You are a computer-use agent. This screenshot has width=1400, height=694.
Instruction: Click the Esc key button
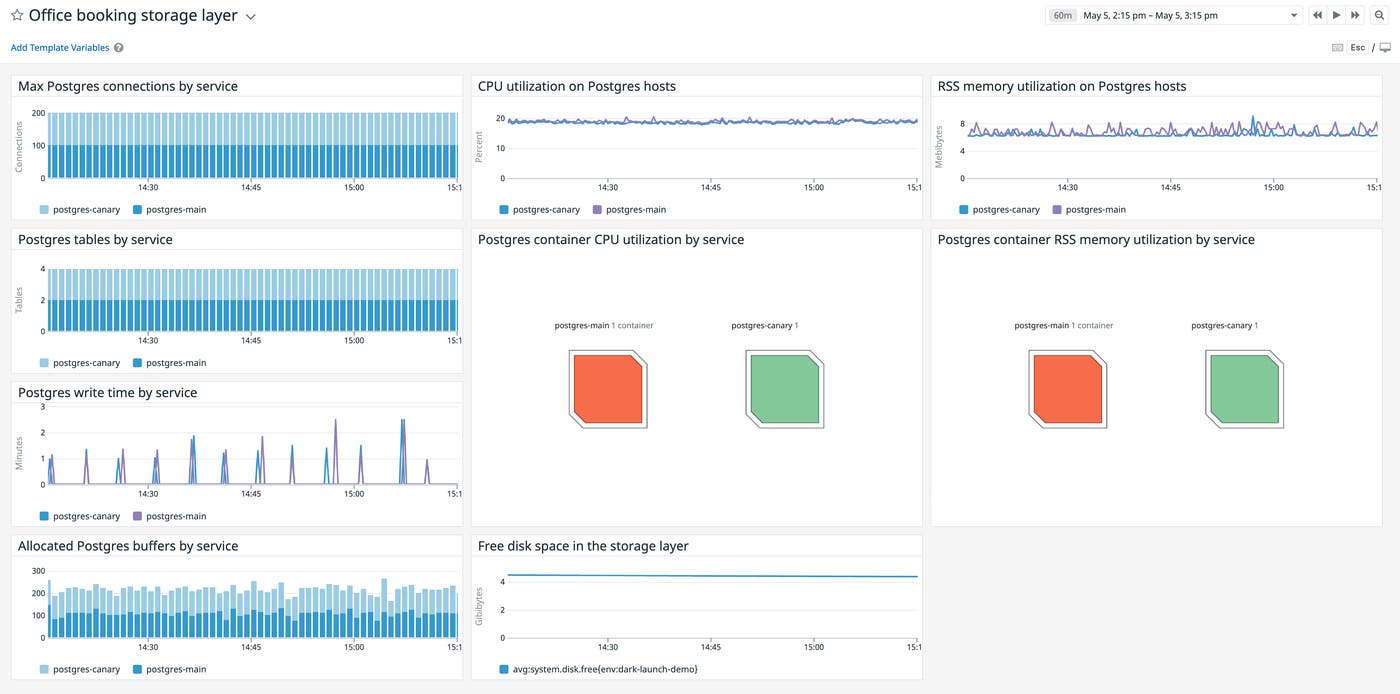point(1357,48)
